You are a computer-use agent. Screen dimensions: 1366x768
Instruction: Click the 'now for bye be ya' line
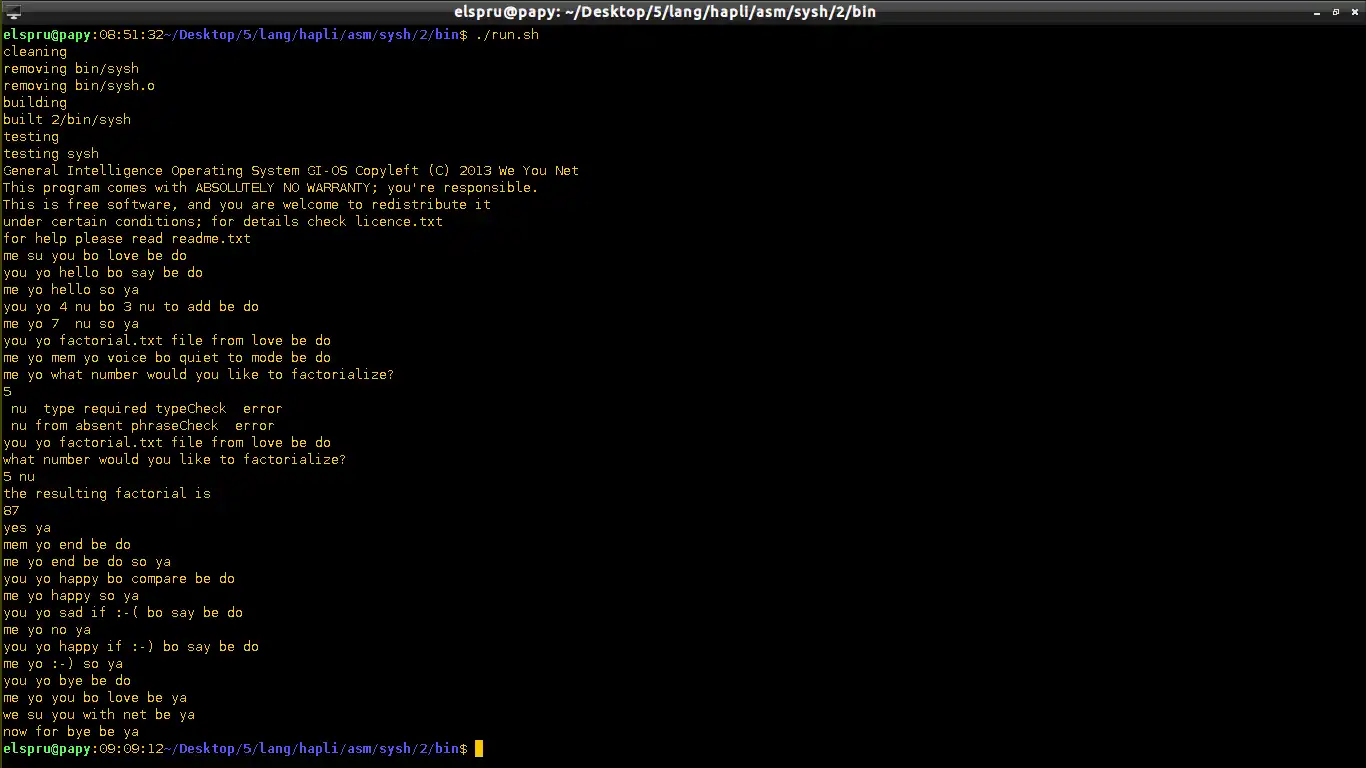[x=71, y=732]
